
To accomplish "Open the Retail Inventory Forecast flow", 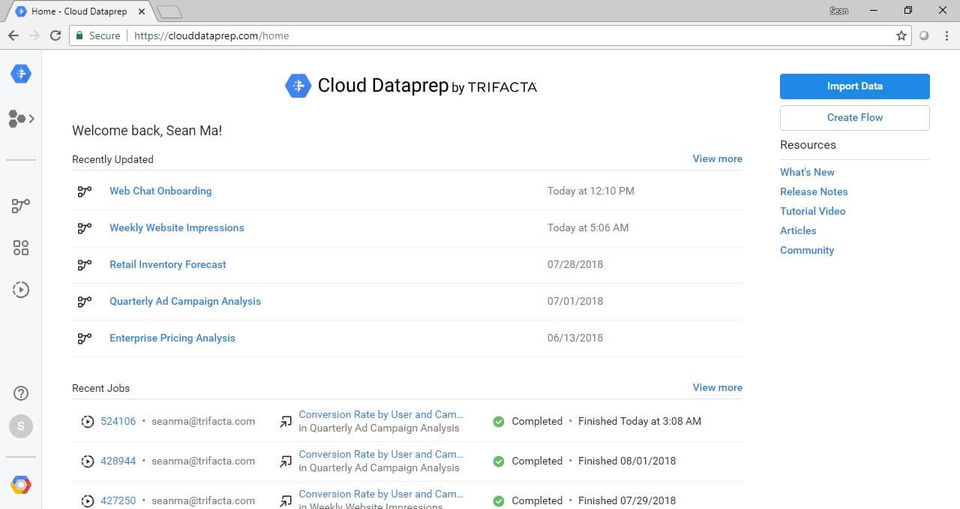I will 168,265.
